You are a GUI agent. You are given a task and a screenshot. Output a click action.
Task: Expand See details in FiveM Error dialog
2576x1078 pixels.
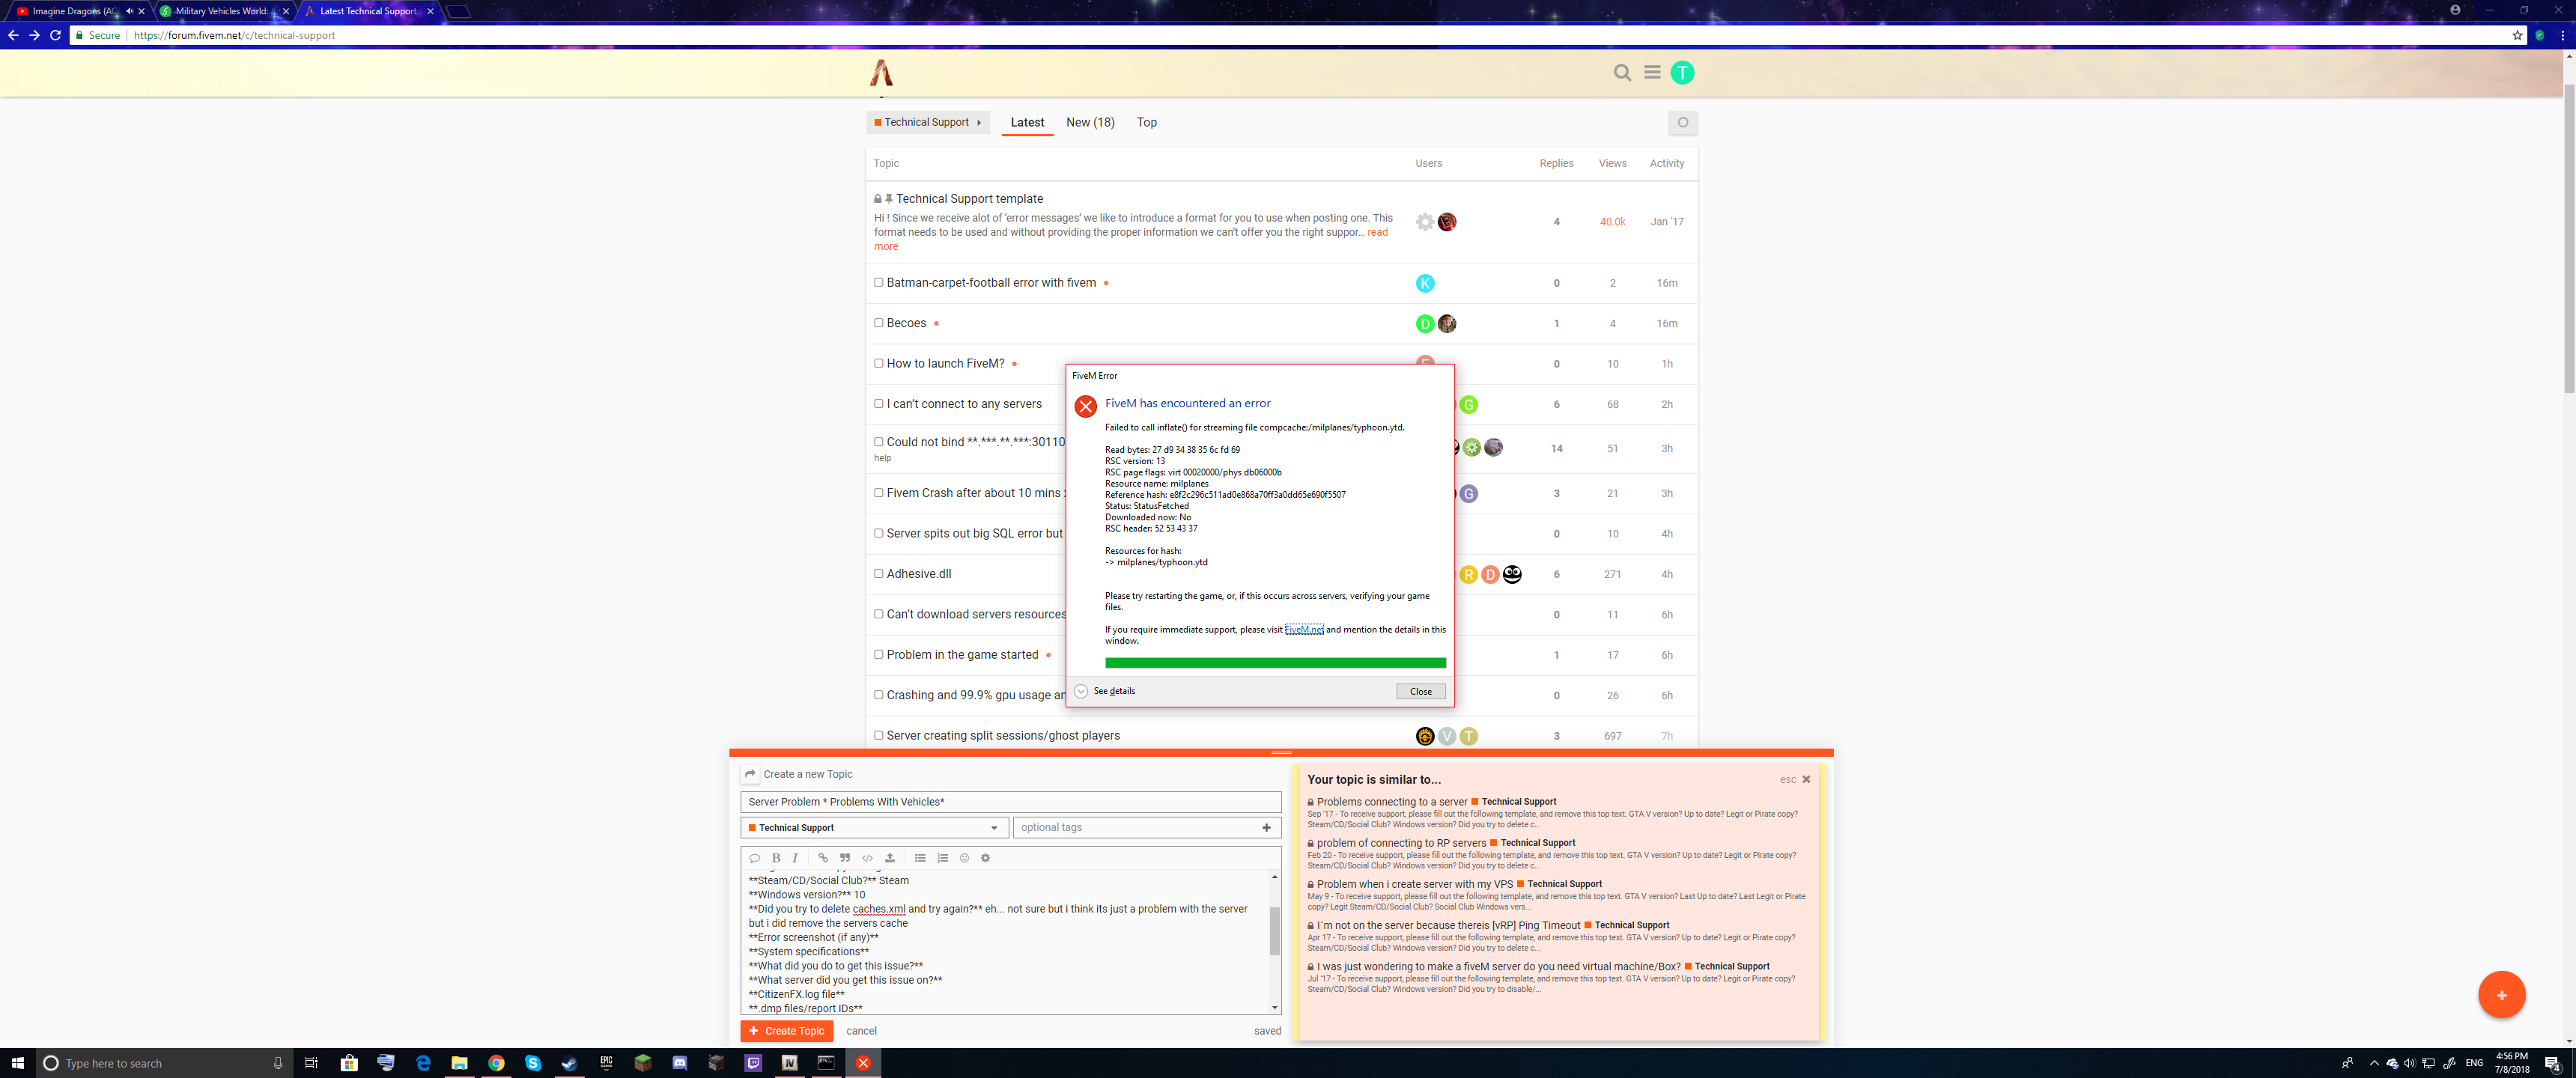coord(1105,691)
